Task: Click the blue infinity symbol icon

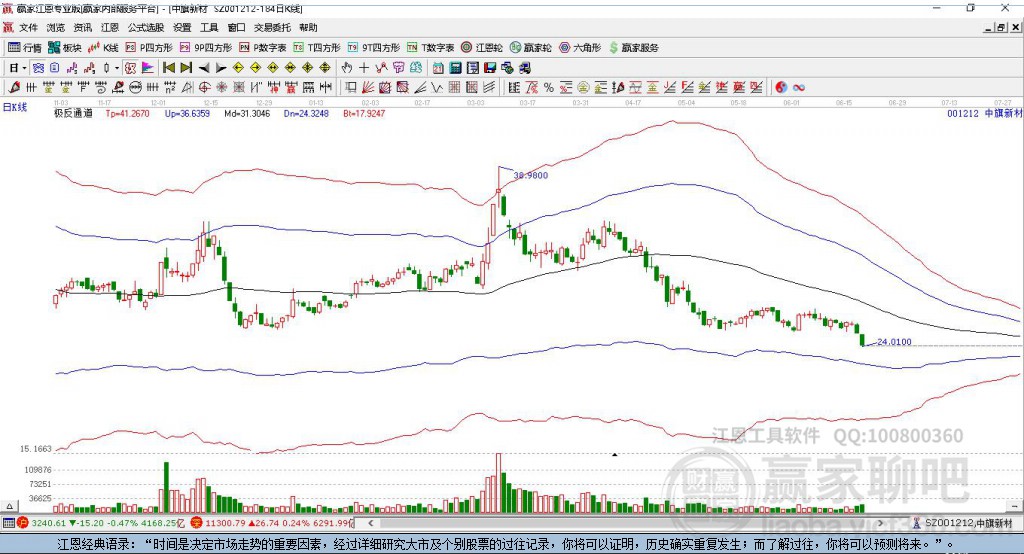Action: tap(799, 88)
